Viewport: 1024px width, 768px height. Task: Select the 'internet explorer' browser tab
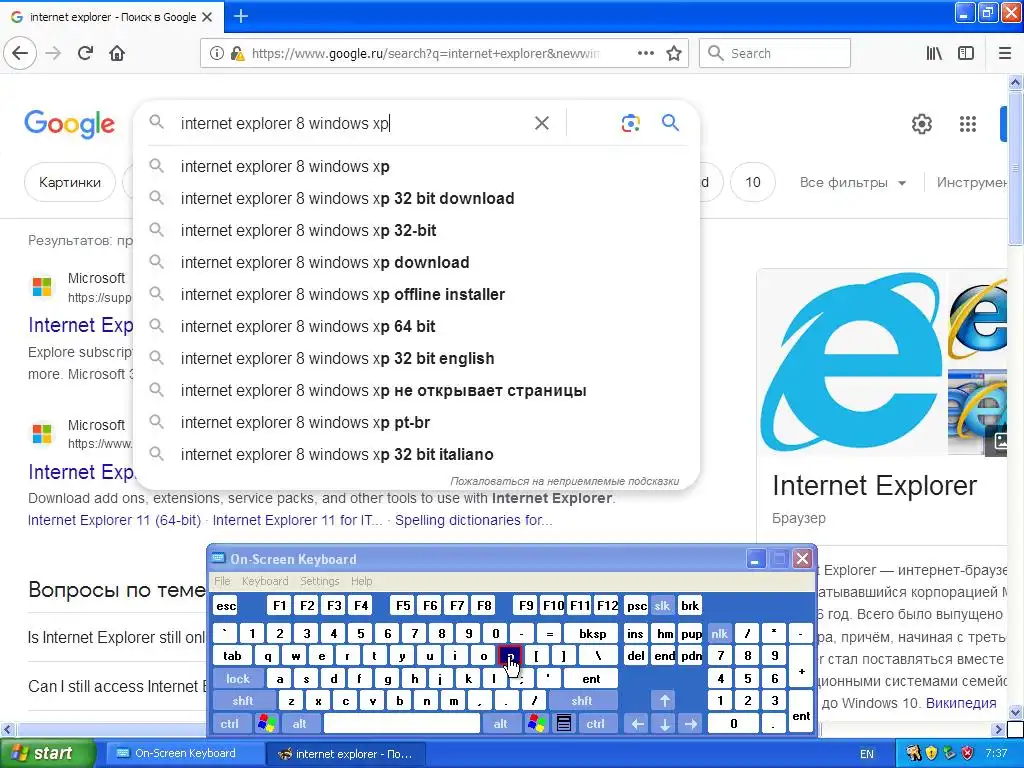pos(112,17)
